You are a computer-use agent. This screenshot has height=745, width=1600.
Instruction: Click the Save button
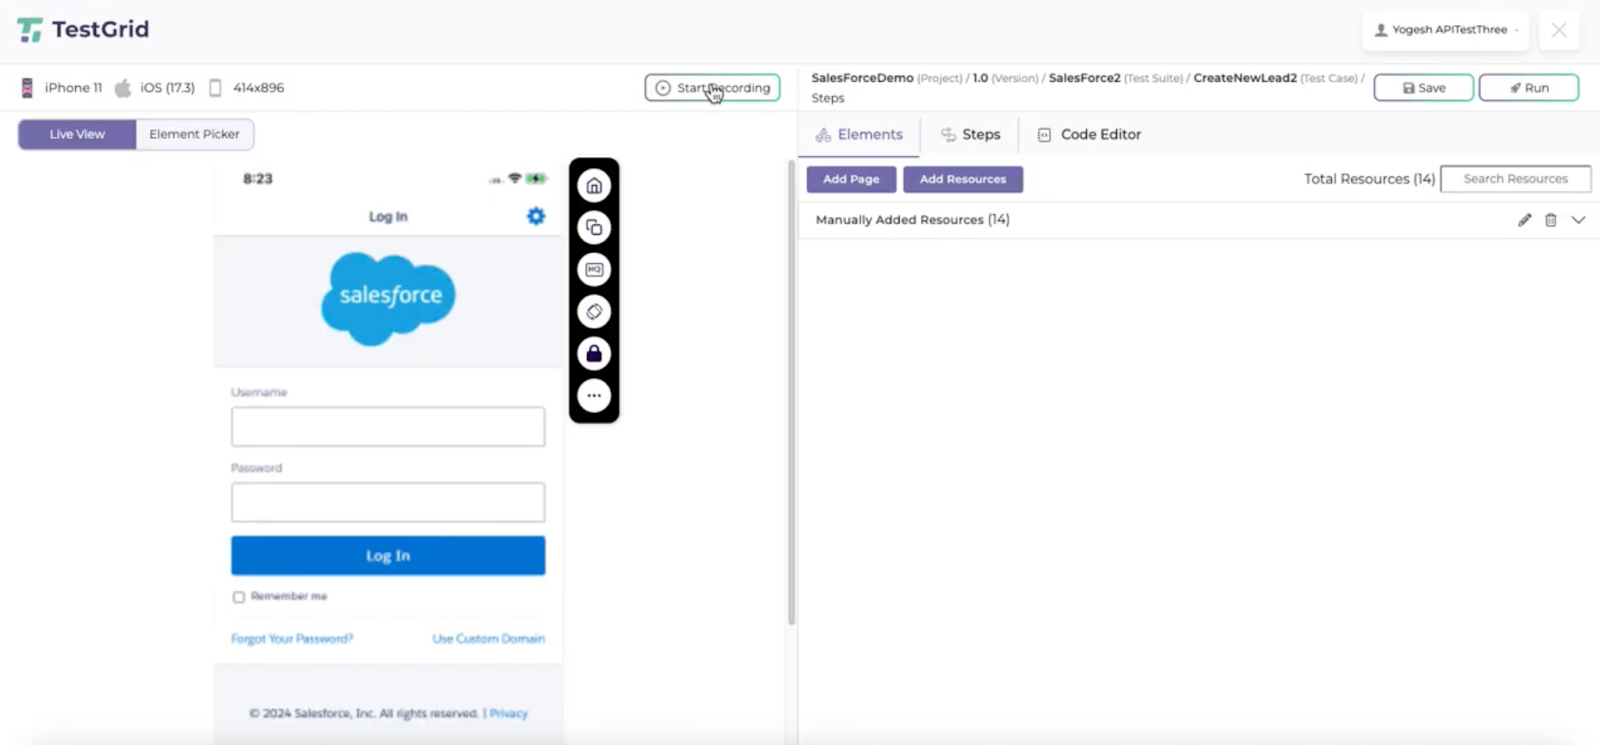1423,88
